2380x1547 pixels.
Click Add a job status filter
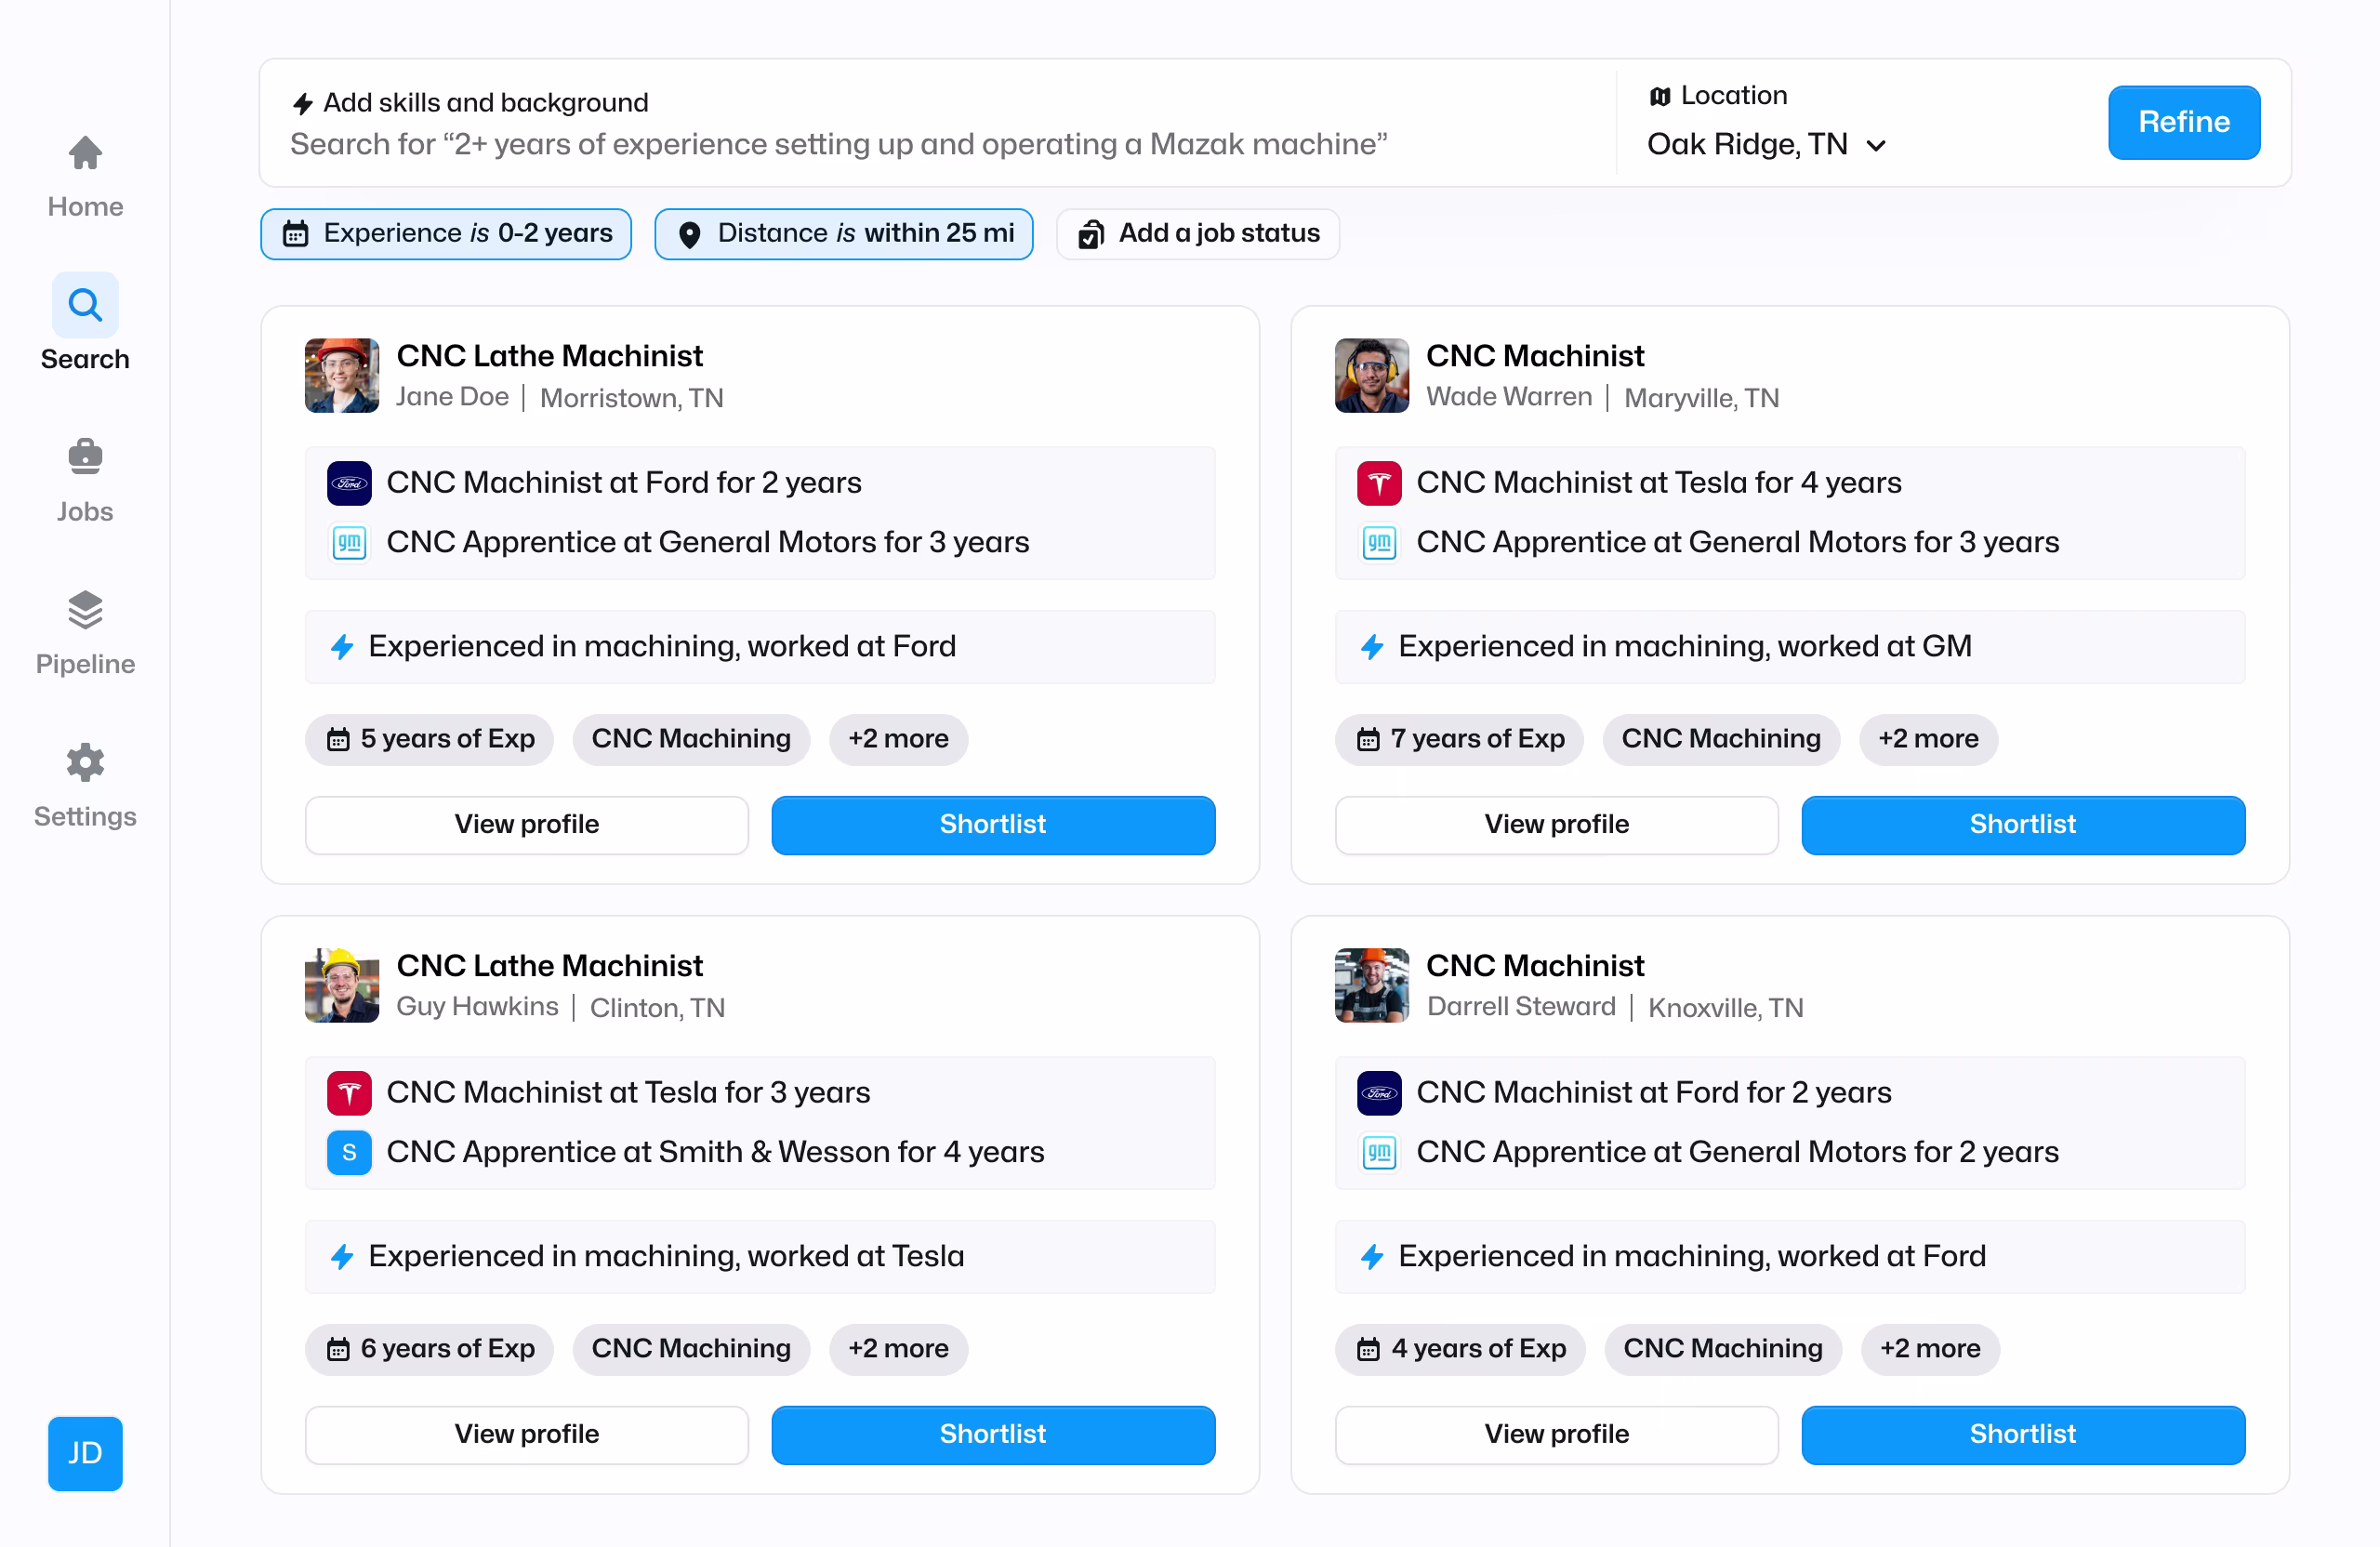pos(1197,234)
